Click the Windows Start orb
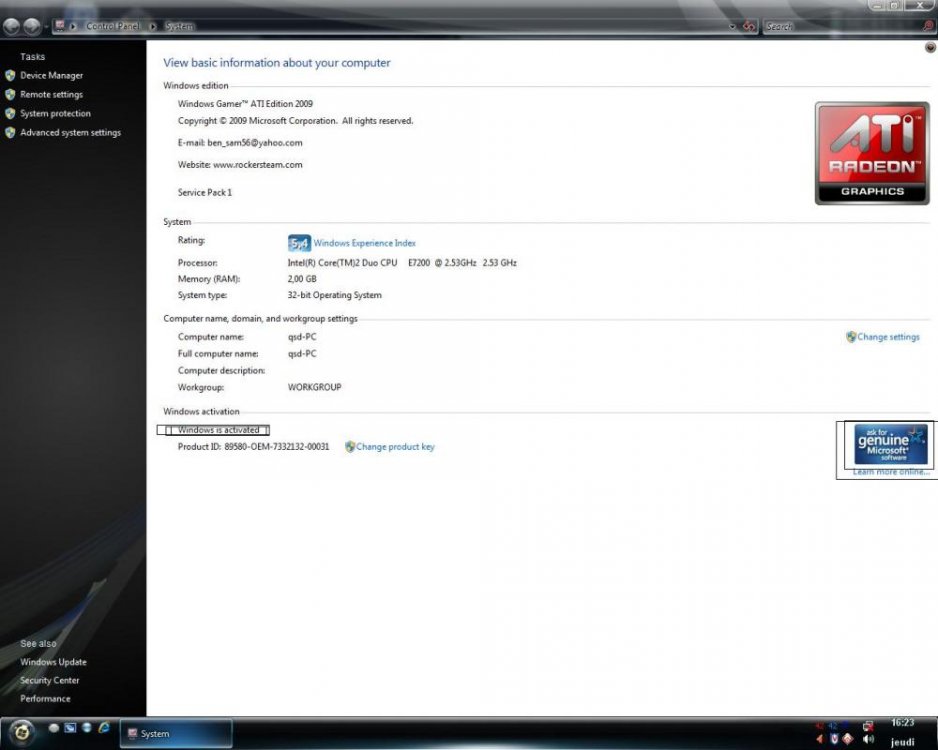The image size is (938, 750). pyautogui.click(x=20, y=732)
